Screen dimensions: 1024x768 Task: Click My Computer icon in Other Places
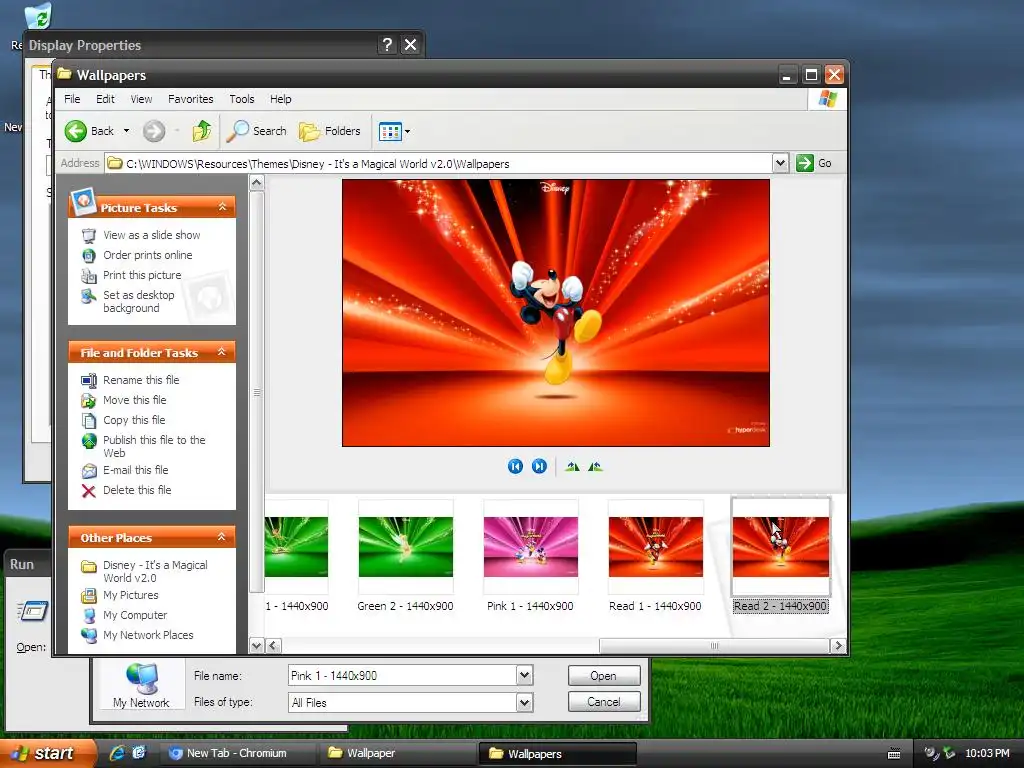(x=89, y=615)
